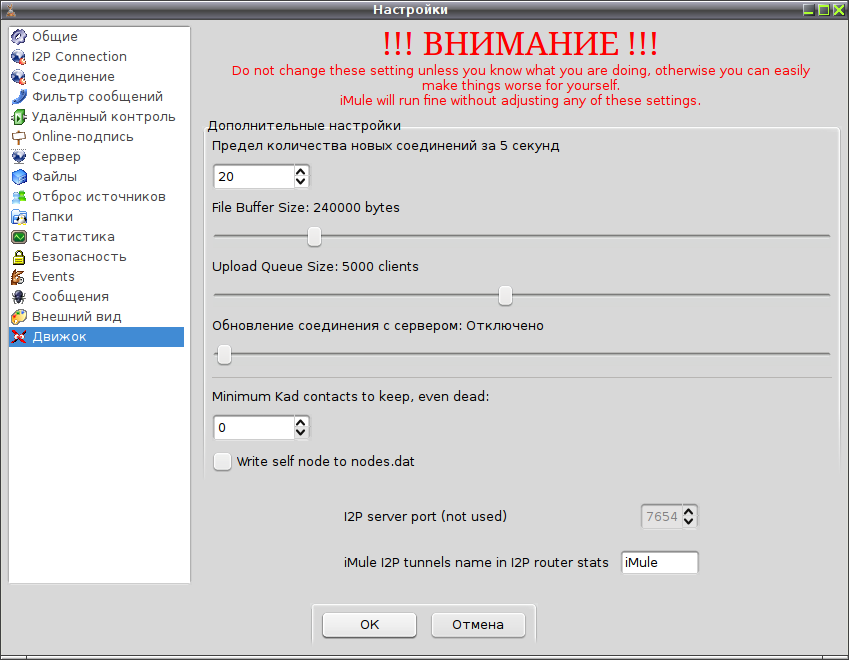Decrease new connections limit with down arrow
Image resolution: width=849 pixels, height=660 pixels.
pos(301,182)
